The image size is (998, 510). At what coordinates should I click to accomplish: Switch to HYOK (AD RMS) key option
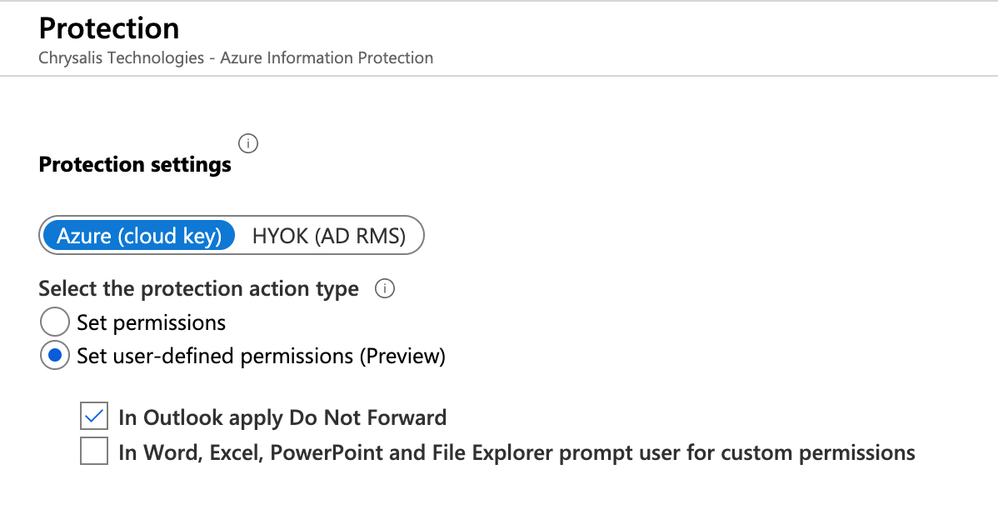pos(328,236)
